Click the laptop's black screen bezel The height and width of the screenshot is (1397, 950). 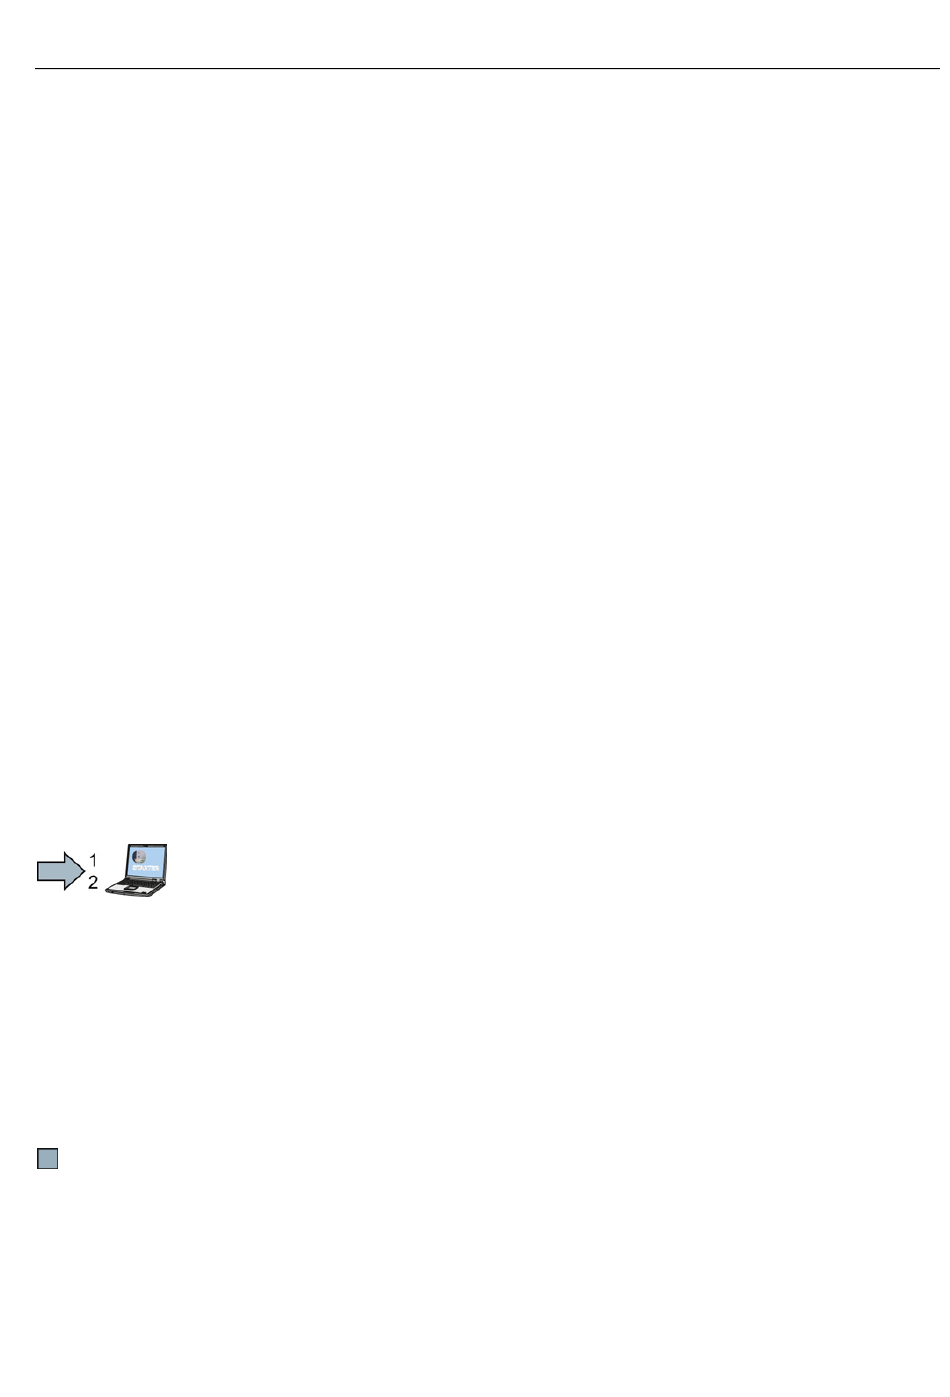tap(147, 846)
